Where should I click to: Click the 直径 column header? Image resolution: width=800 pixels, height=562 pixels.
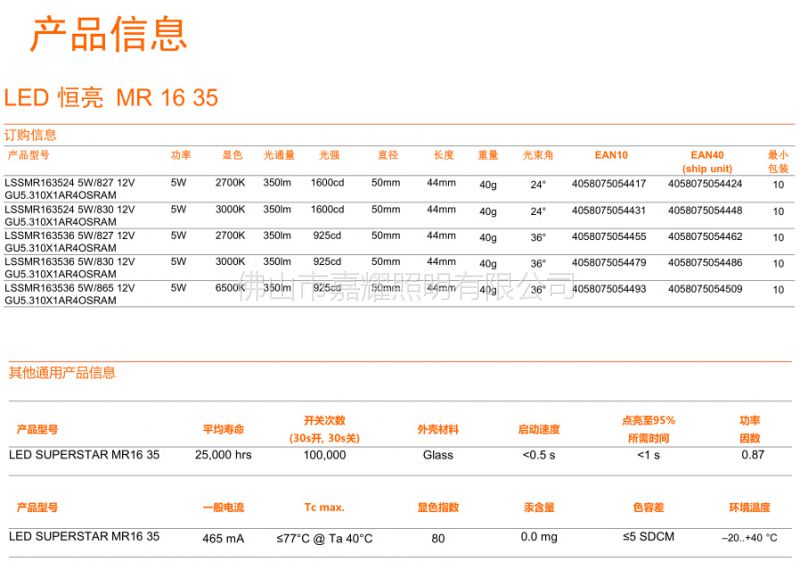coord(388,155)
